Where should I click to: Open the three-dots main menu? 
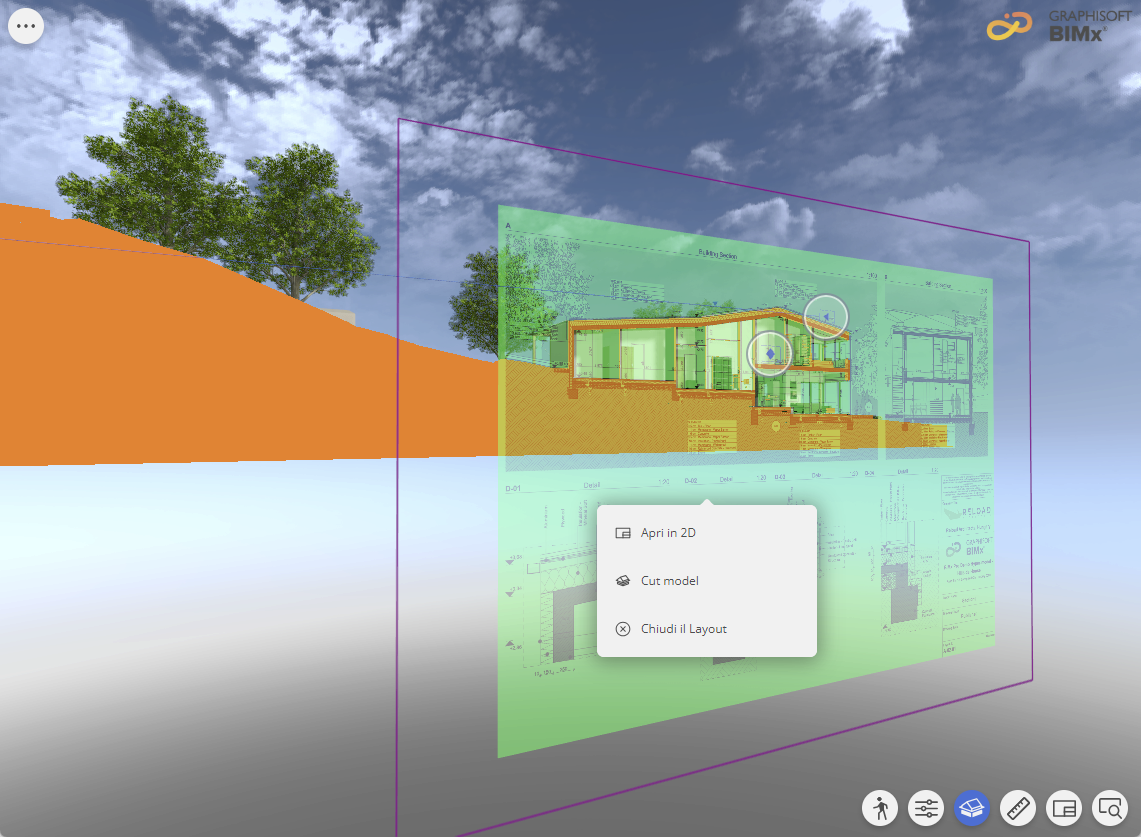[x=26, y=26]
